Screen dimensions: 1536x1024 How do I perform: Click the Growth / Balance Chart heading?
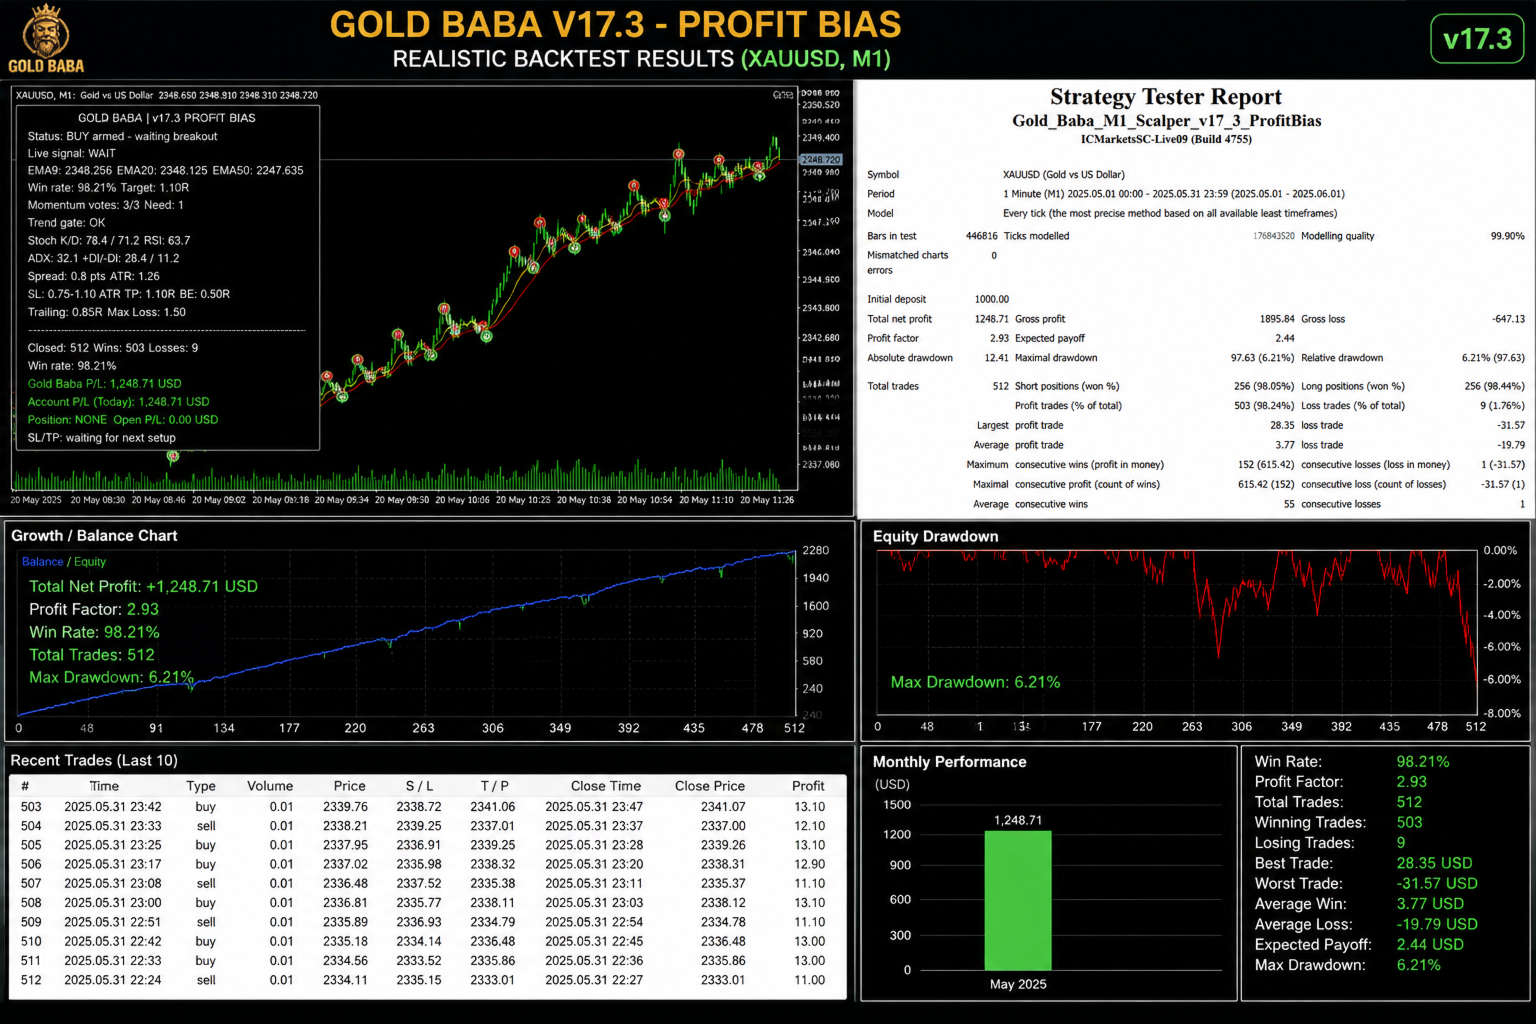(94, 536)
